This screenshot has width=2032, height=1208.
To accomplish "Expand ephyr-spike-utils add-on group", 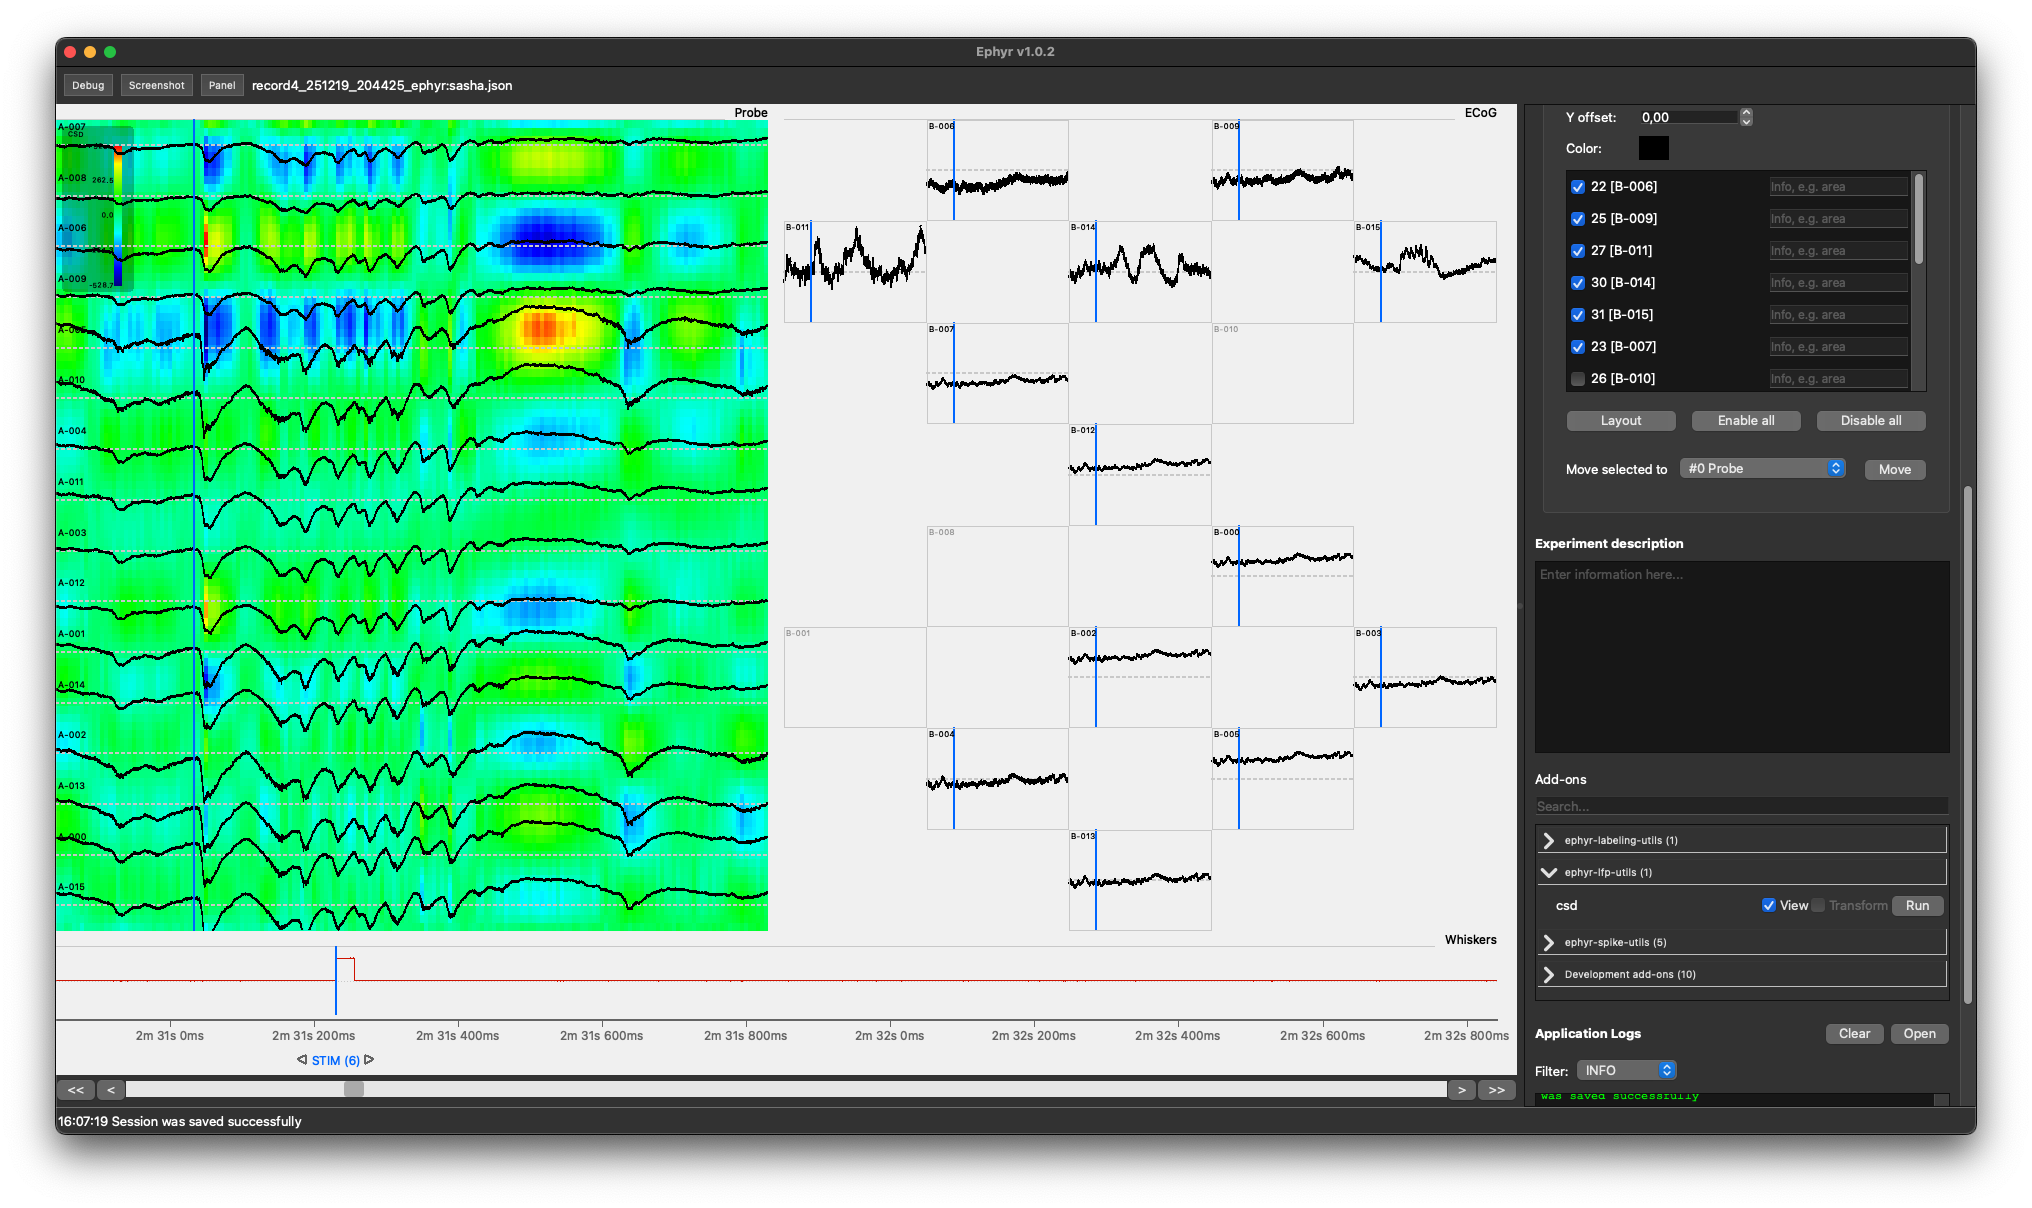I will click(1549, 942).
